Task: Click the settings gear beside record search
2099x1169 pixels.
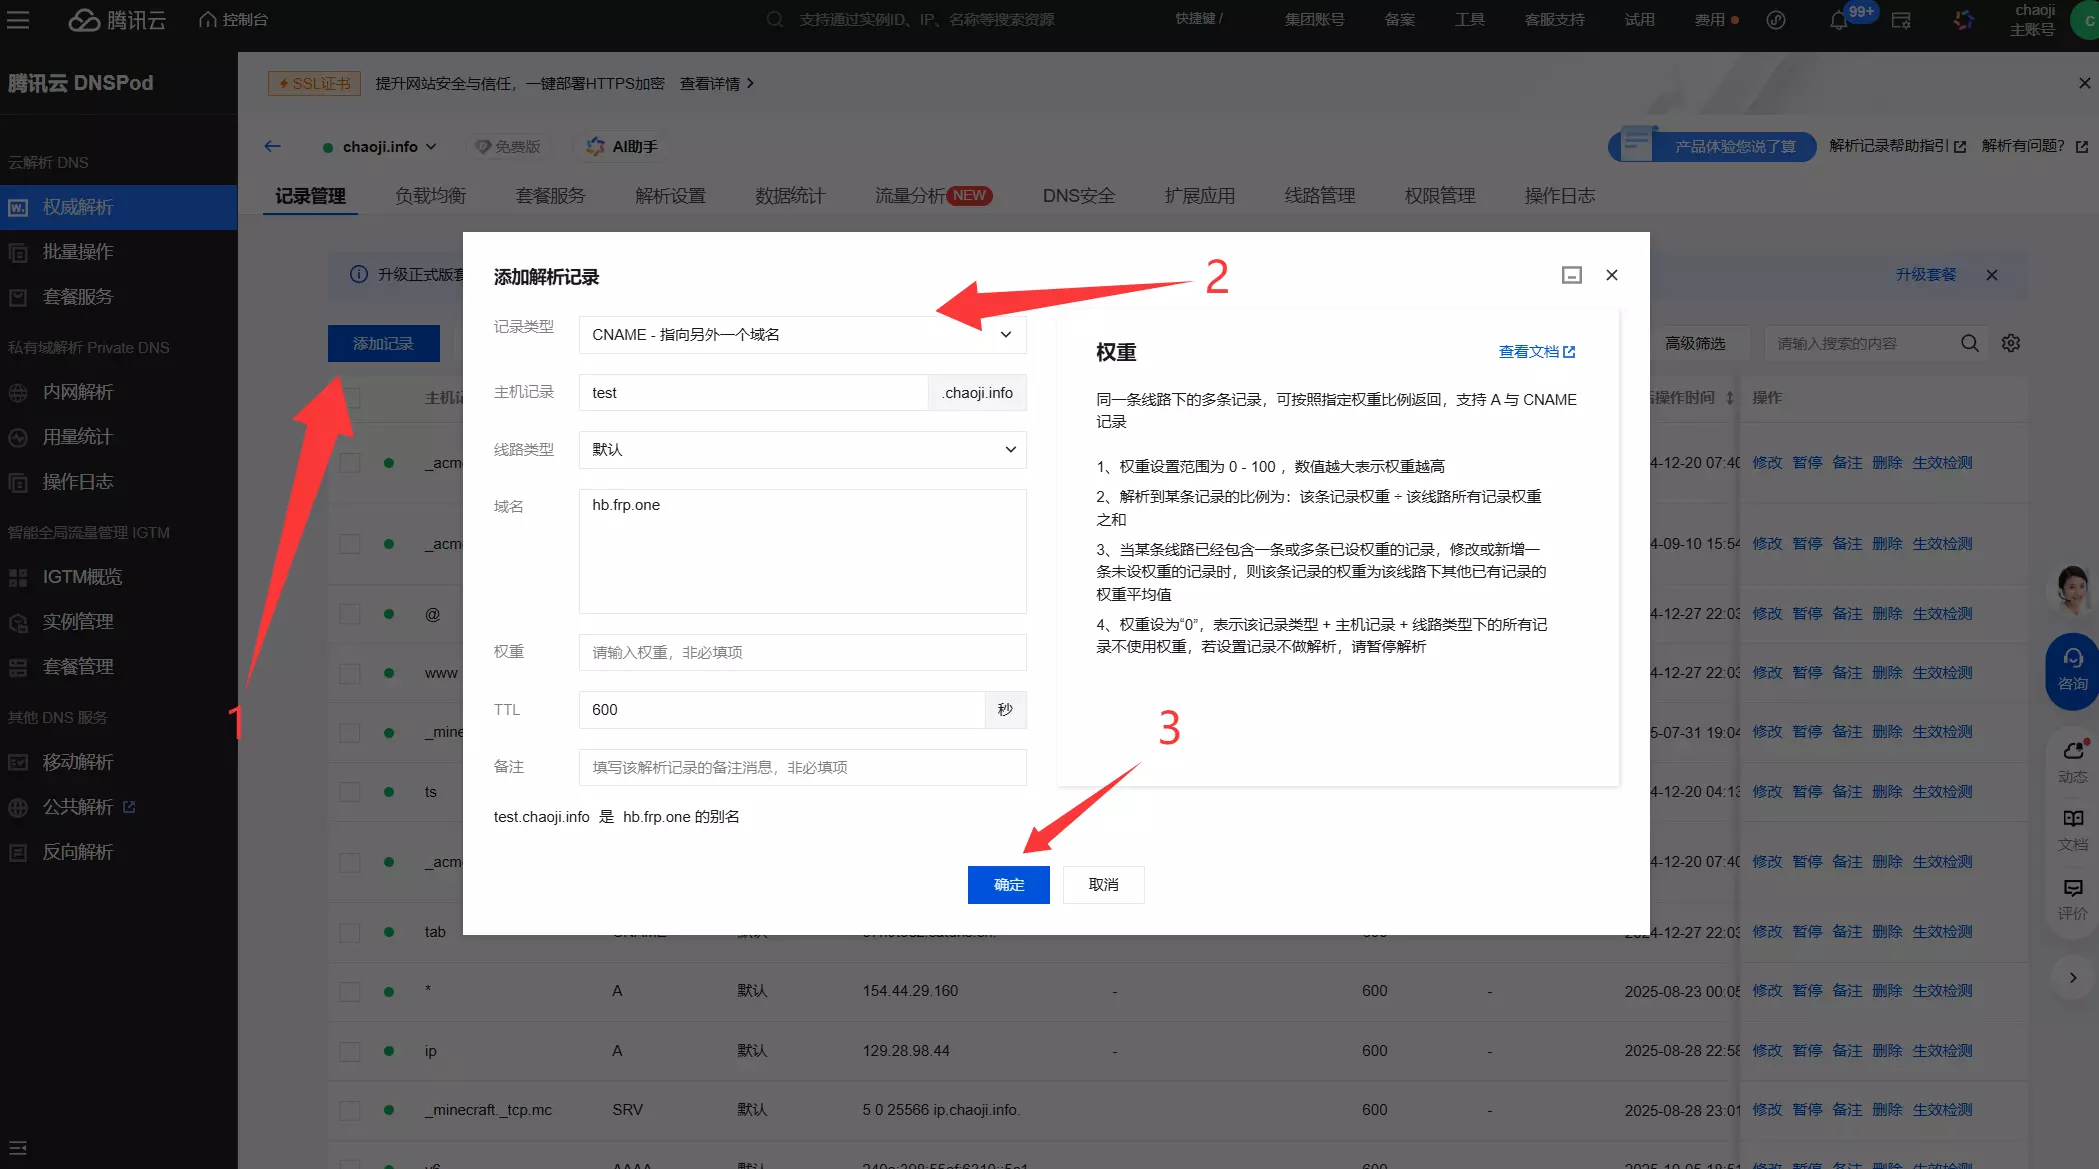Action: [x=2010, y=343]
